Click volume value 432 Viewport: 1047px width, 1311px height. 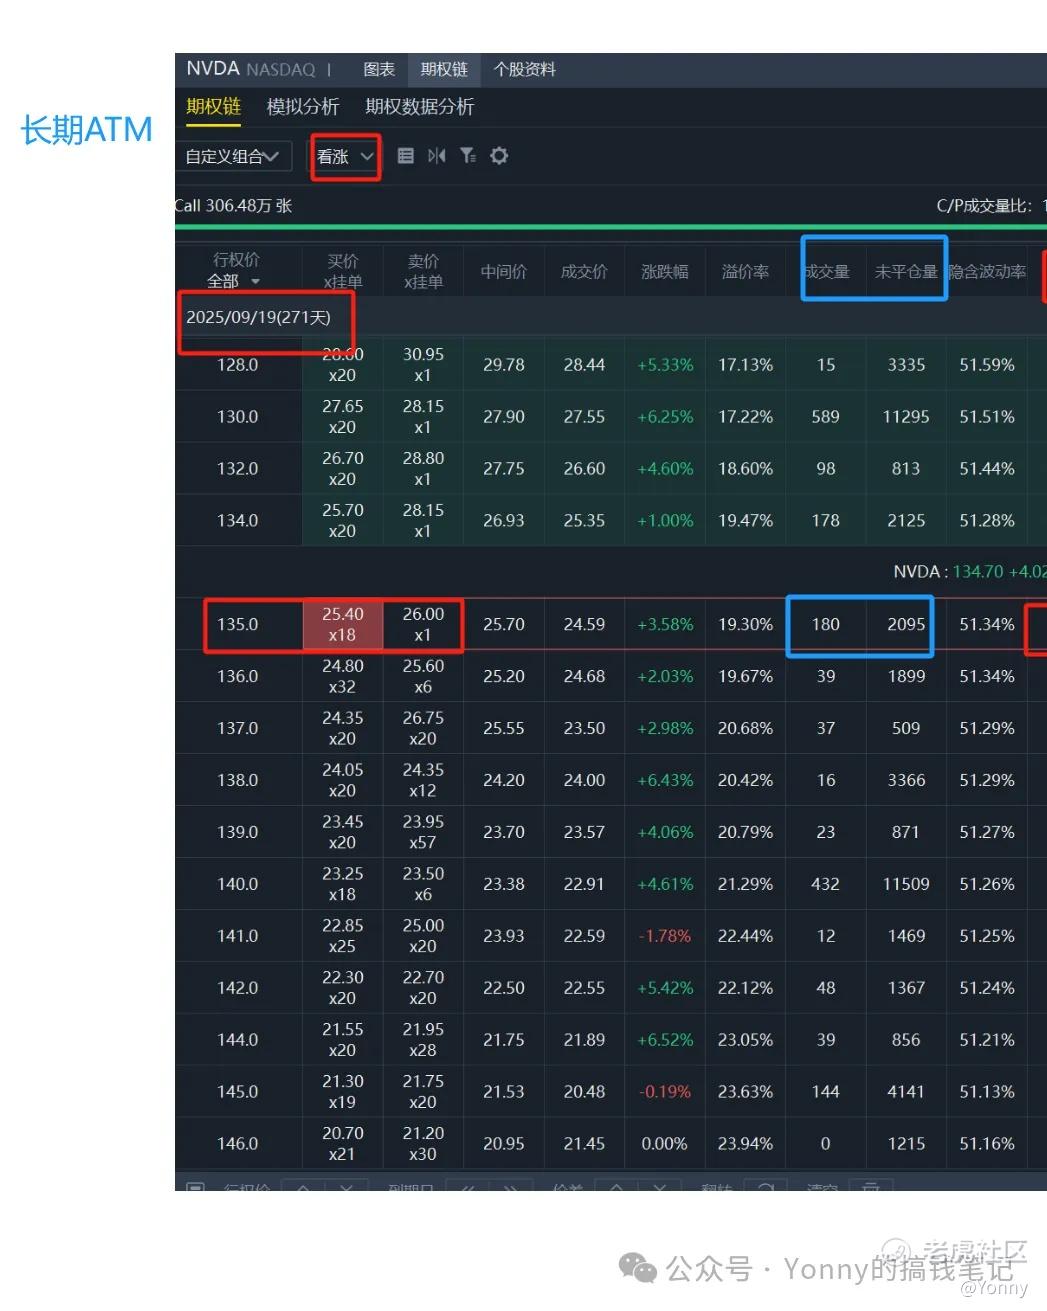click(826, 885)
